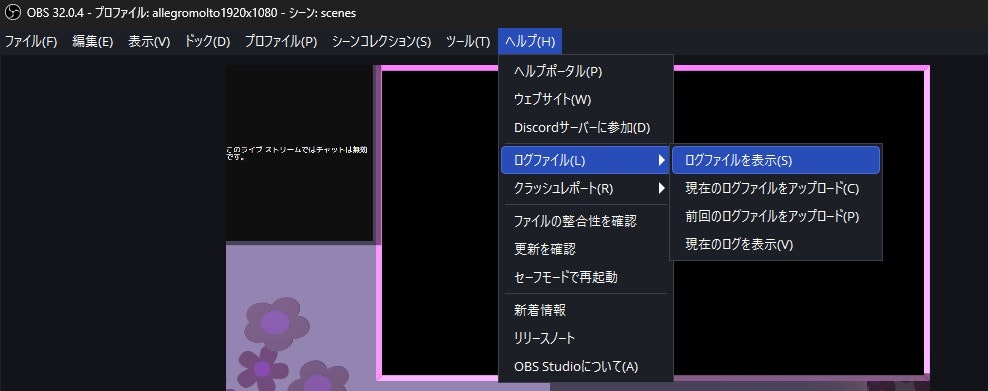Open the 表示(V) menu

click(149, 42)
